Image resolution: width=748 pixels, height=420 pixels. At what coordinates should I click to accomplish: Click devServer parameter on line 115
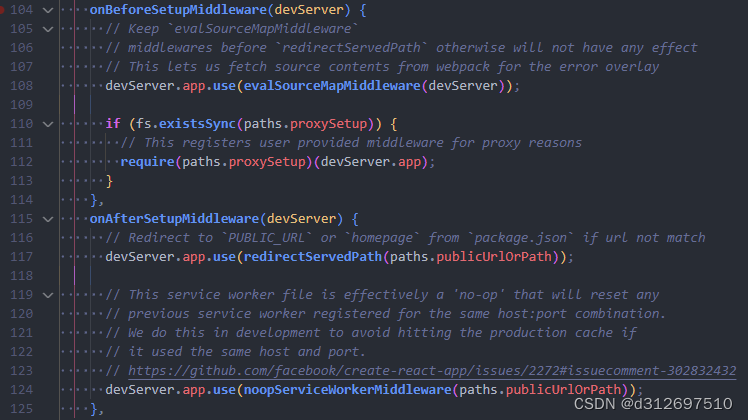pos(301,219)
